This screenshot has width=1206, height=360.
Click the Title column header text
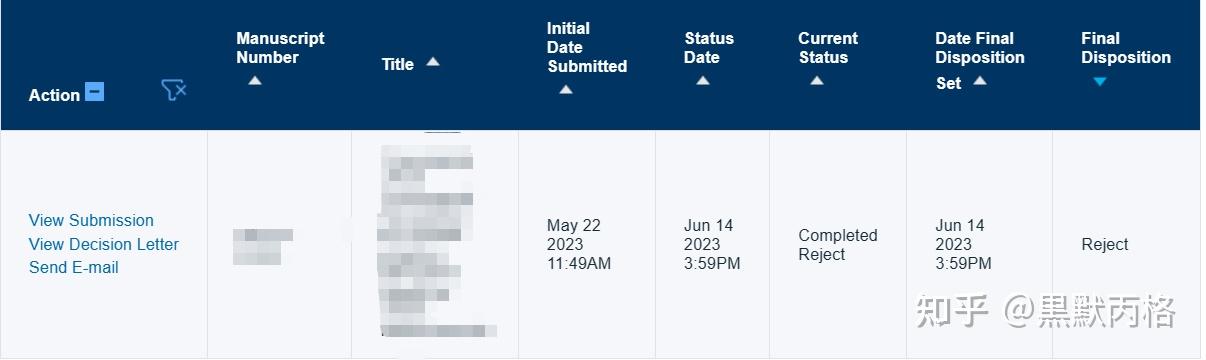coord(398,64)
